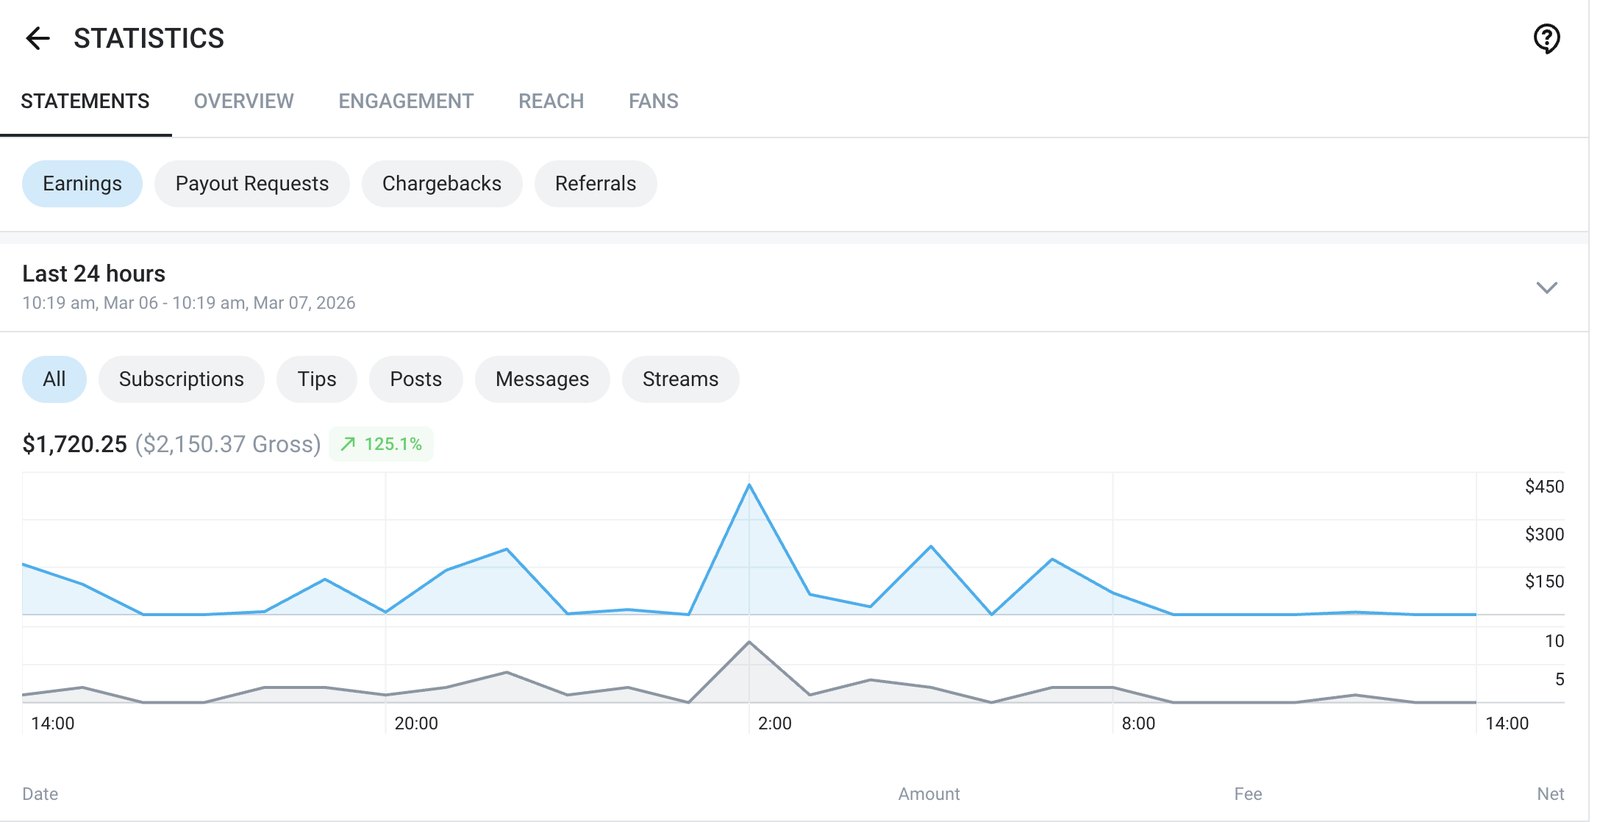
Task: Click the 2:00 earnings peak on chart
Action: (749, 485)
